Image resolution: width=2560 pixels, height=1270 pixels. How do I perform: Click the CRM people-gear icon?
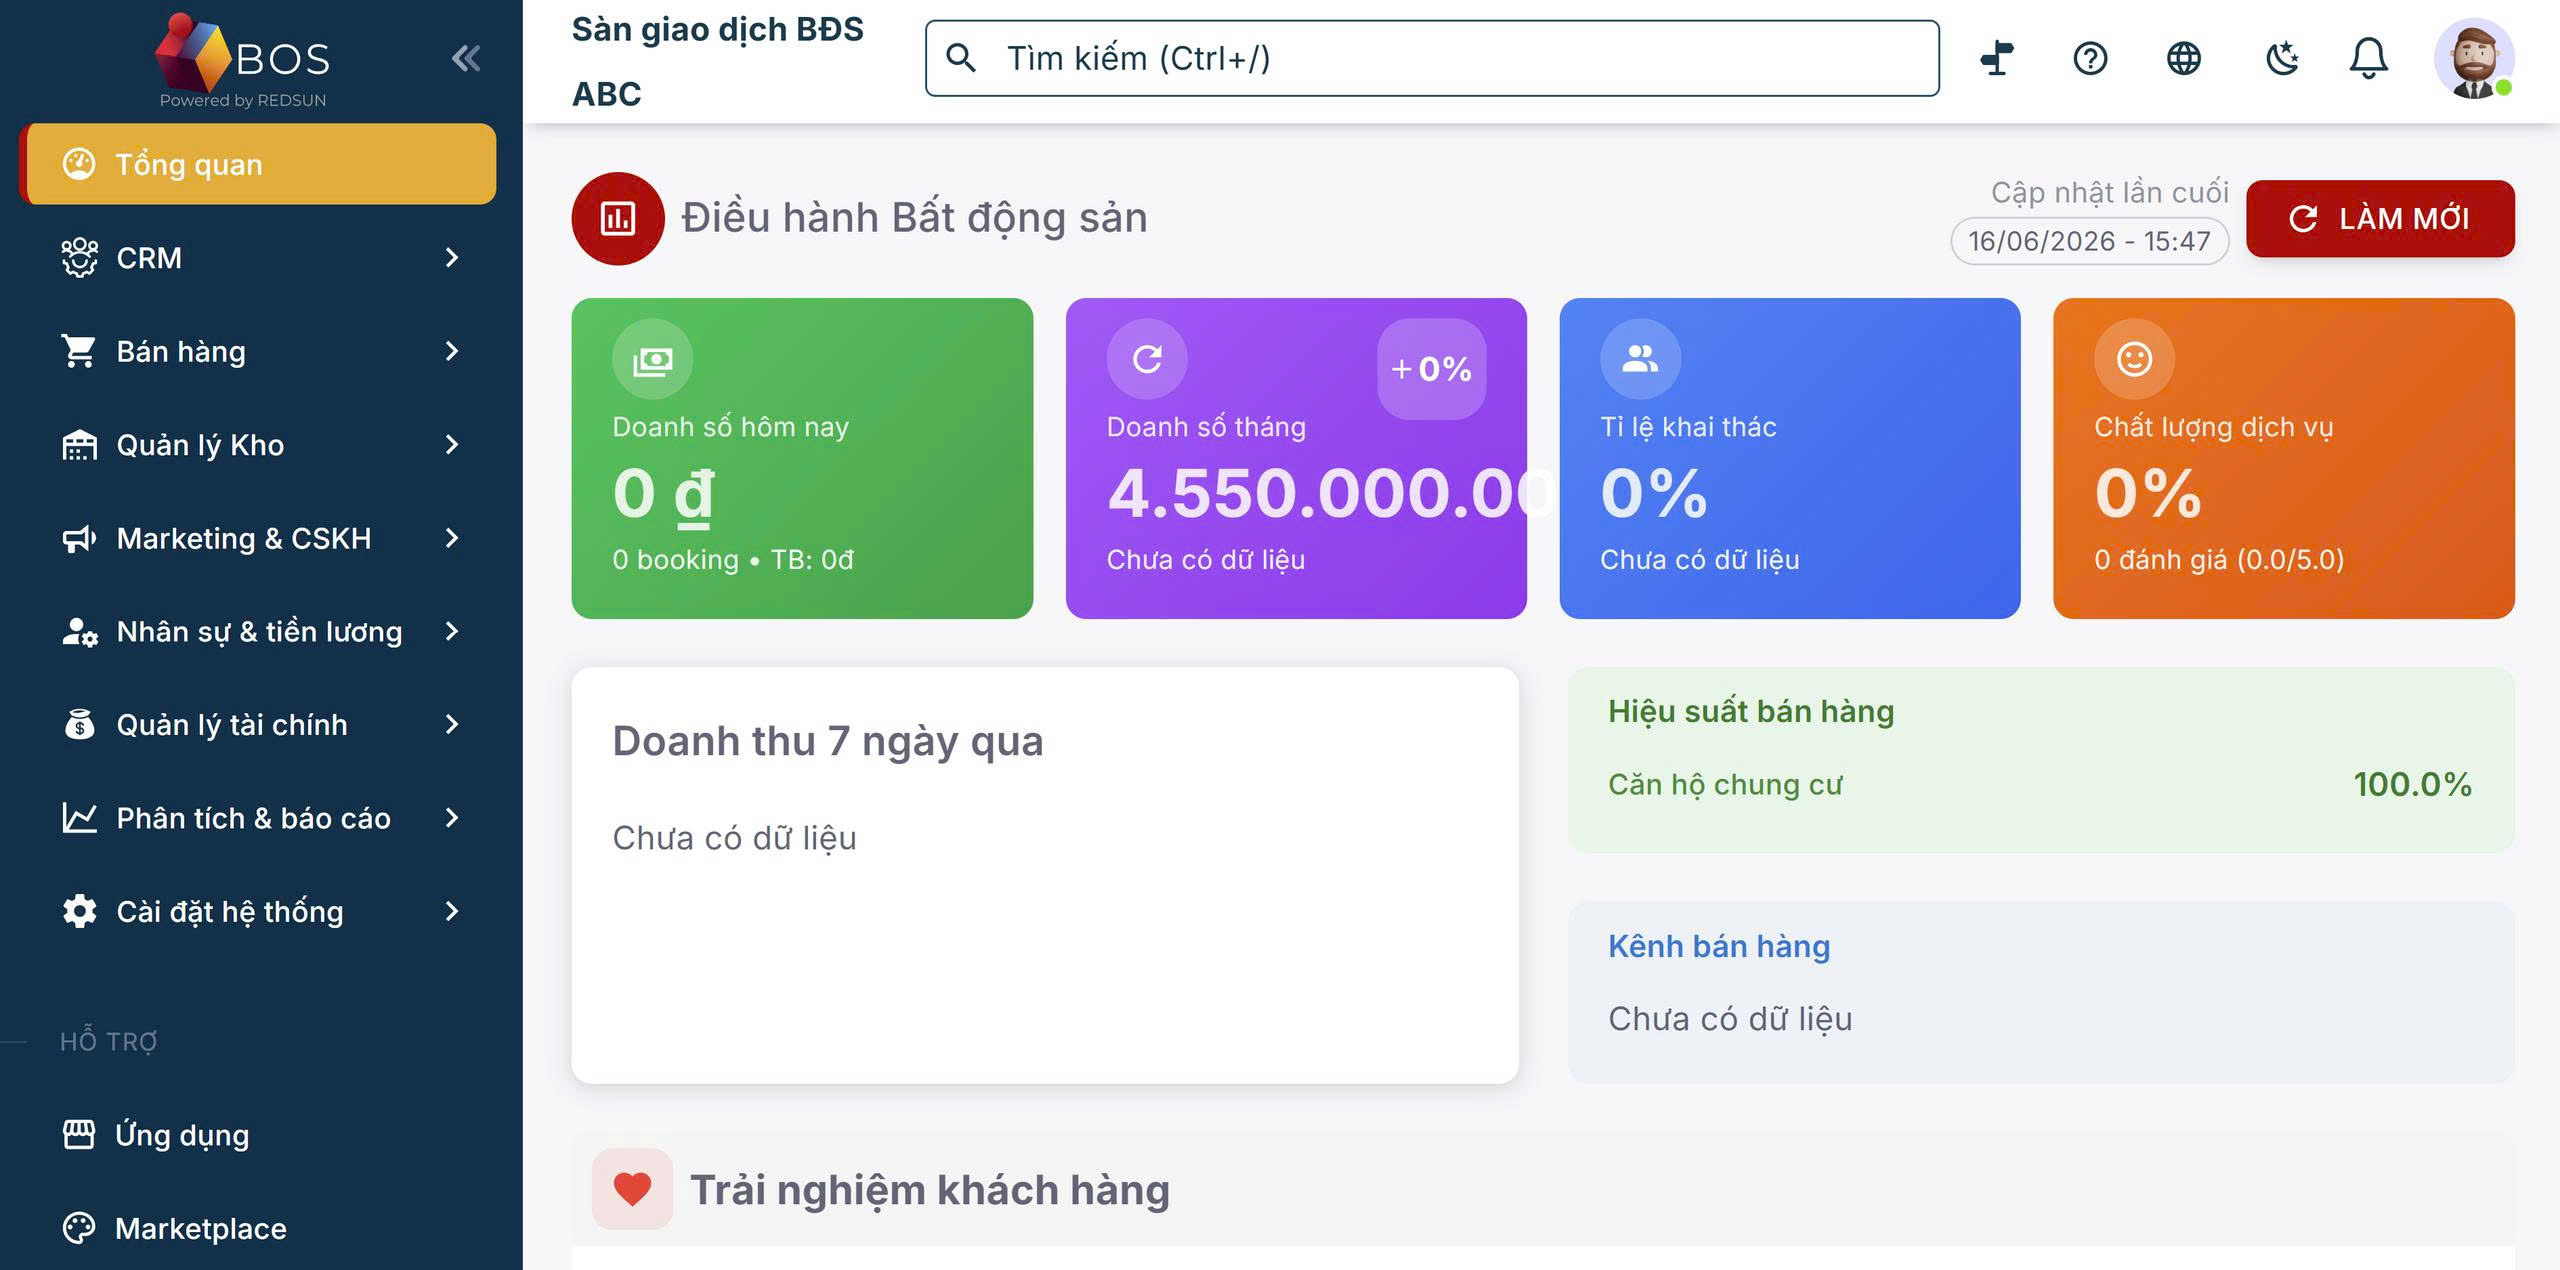[79, 258]
